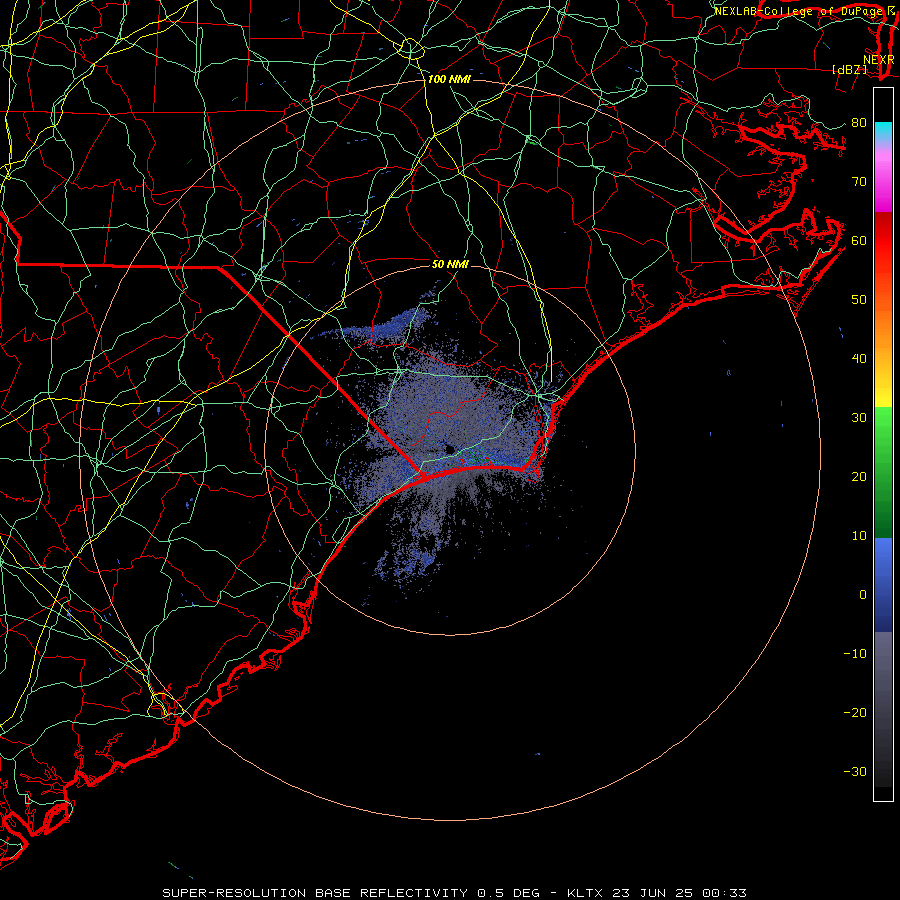Screen dimensions: 900x900
Task: Click the 60 value on the dBZ scale
Action: [859, 240]
